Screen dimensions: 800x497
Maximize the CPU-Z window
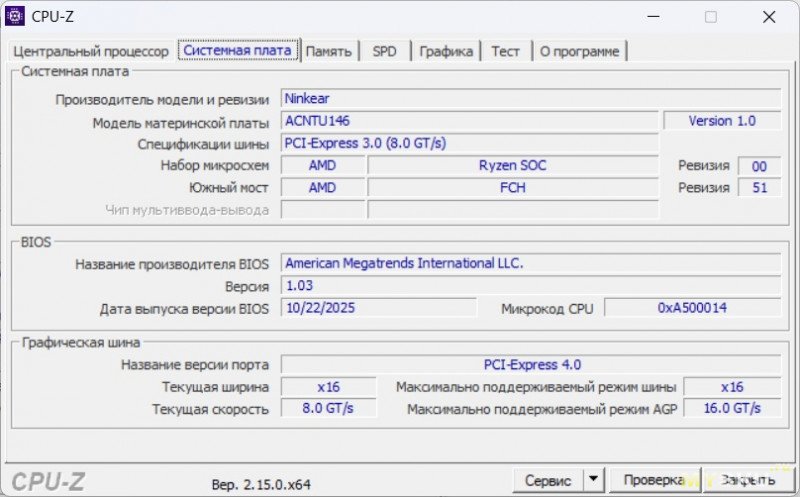[710, 16]
